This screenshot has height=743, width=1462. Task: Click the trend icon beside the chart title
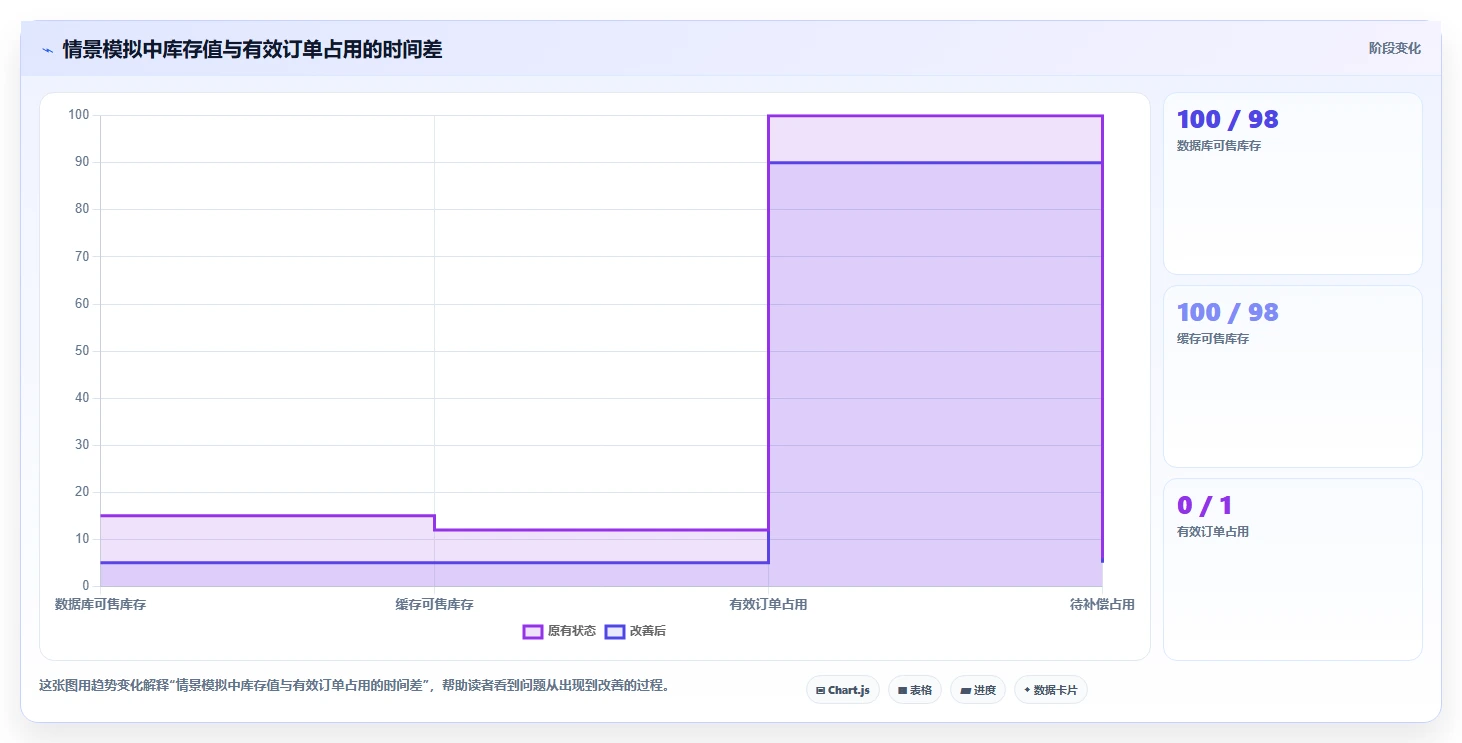click(47, 50)
